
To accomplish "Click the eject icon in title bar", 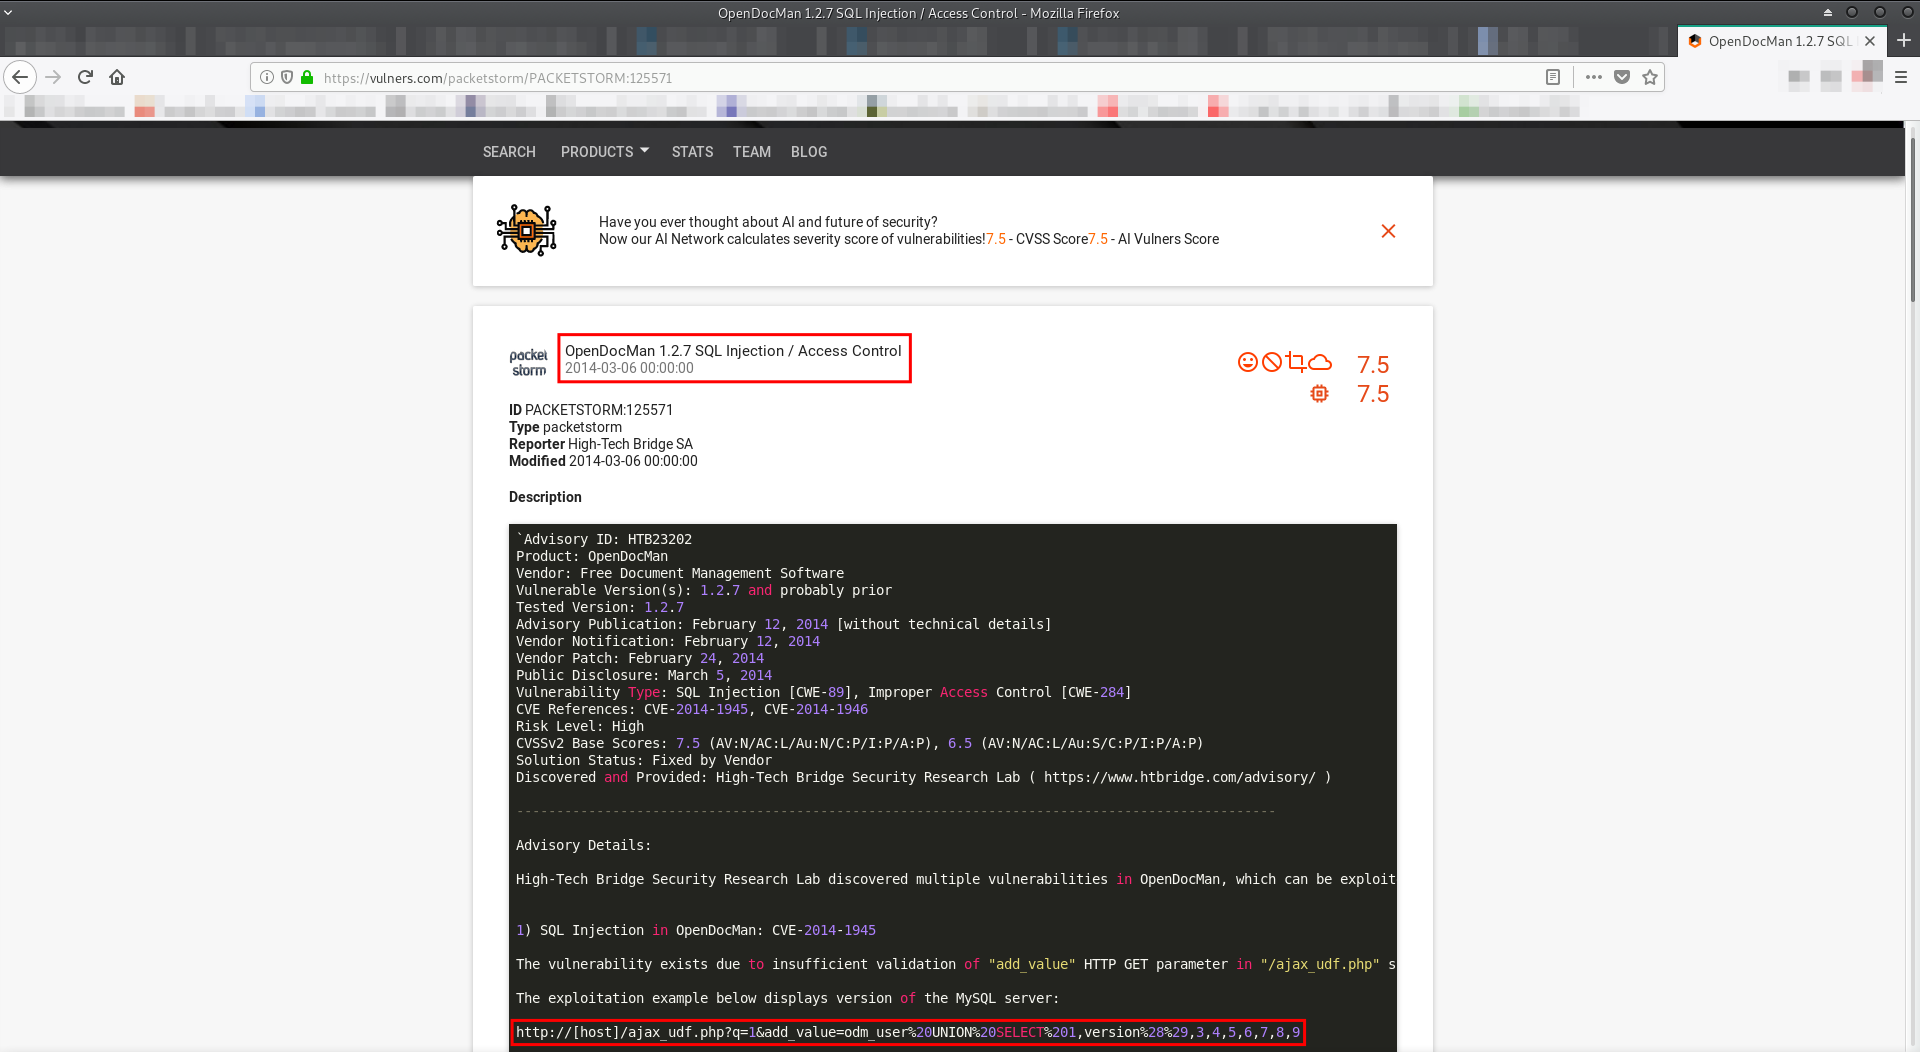I will point(1827,13).
